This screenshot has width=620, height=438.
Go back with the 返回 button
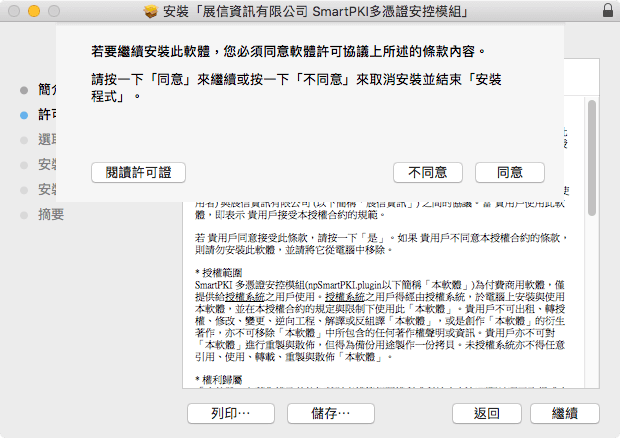coord(487,413)
